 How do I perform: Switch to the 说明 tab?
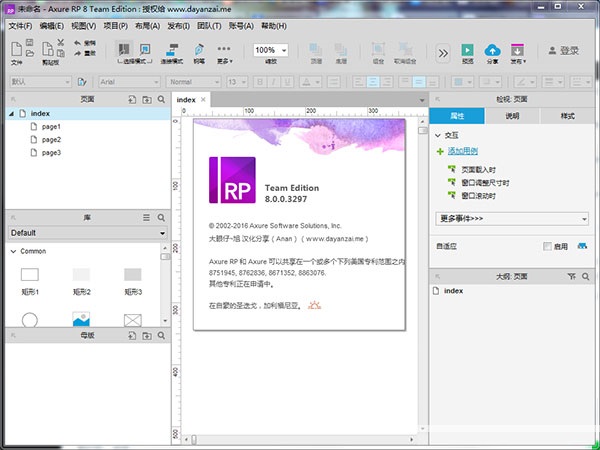[x=512, y=116]
